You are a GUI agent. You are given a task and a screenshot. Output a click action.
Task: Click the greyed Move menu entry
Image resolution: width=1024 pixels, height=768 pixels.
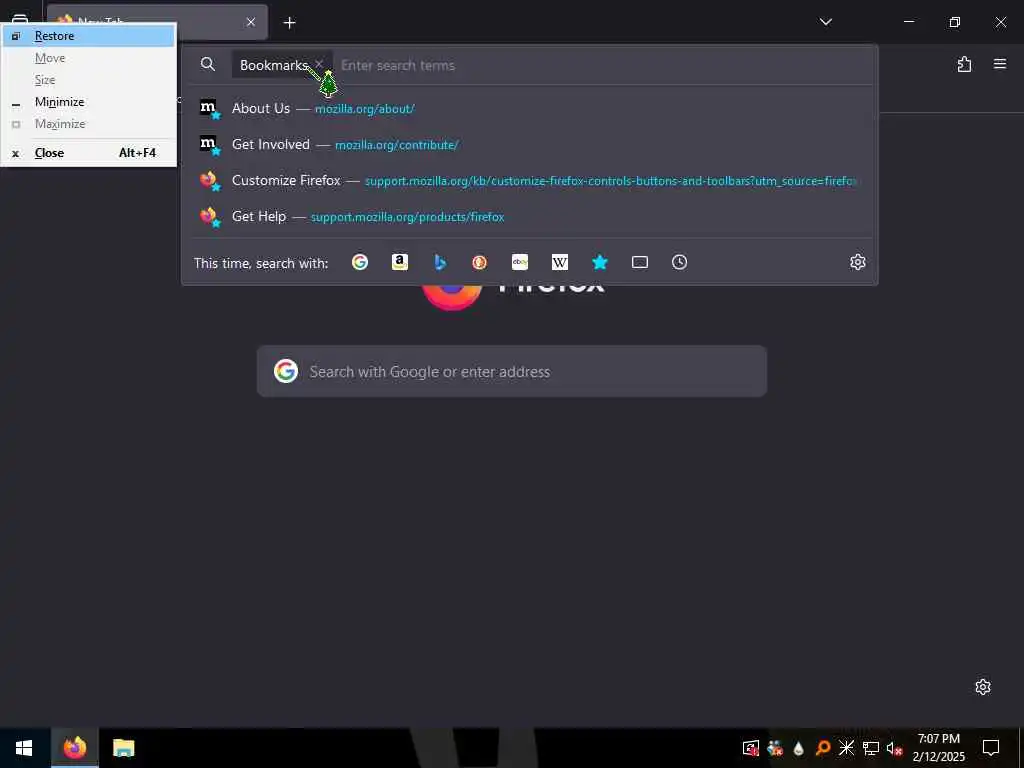point(89,58)
